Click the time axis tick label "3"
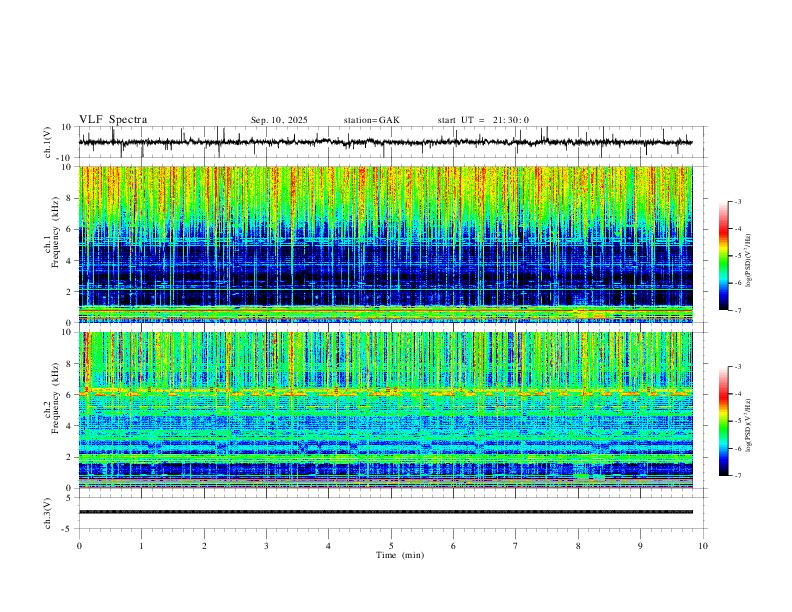The width and height of the screenshot is (792, 612). pyautogui.click(x=266, y=546)
